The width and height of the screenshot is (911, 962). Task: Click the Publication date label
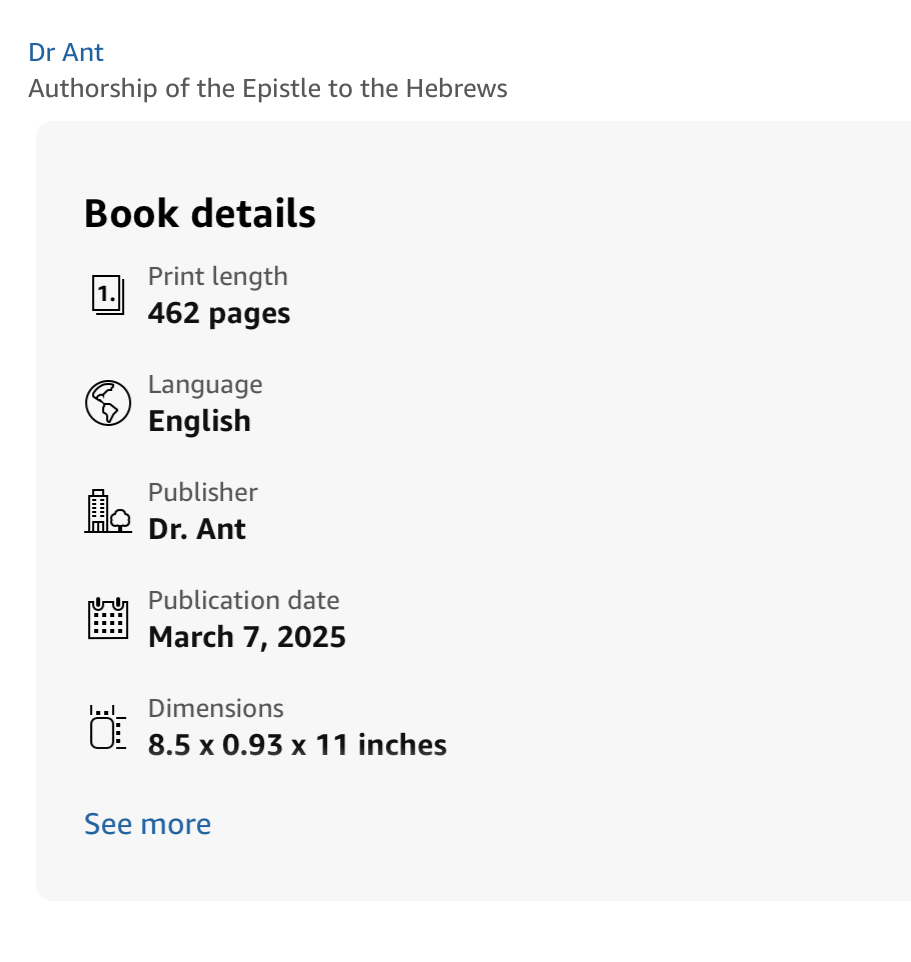pos(244,601)
